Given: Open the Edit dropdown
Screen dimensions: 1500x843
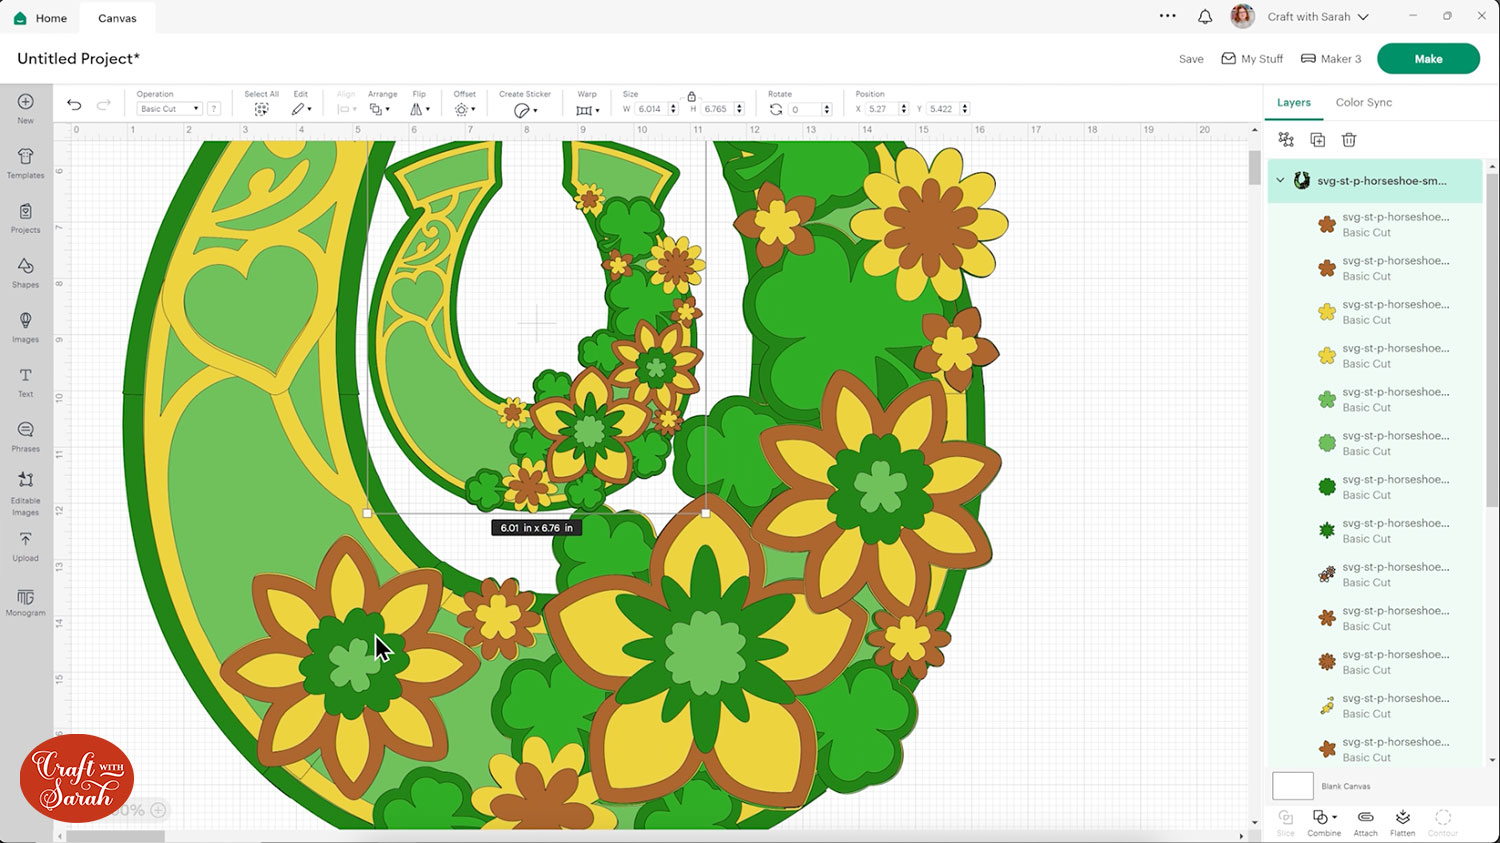Looking at the screenshot, I should point(301,109).
